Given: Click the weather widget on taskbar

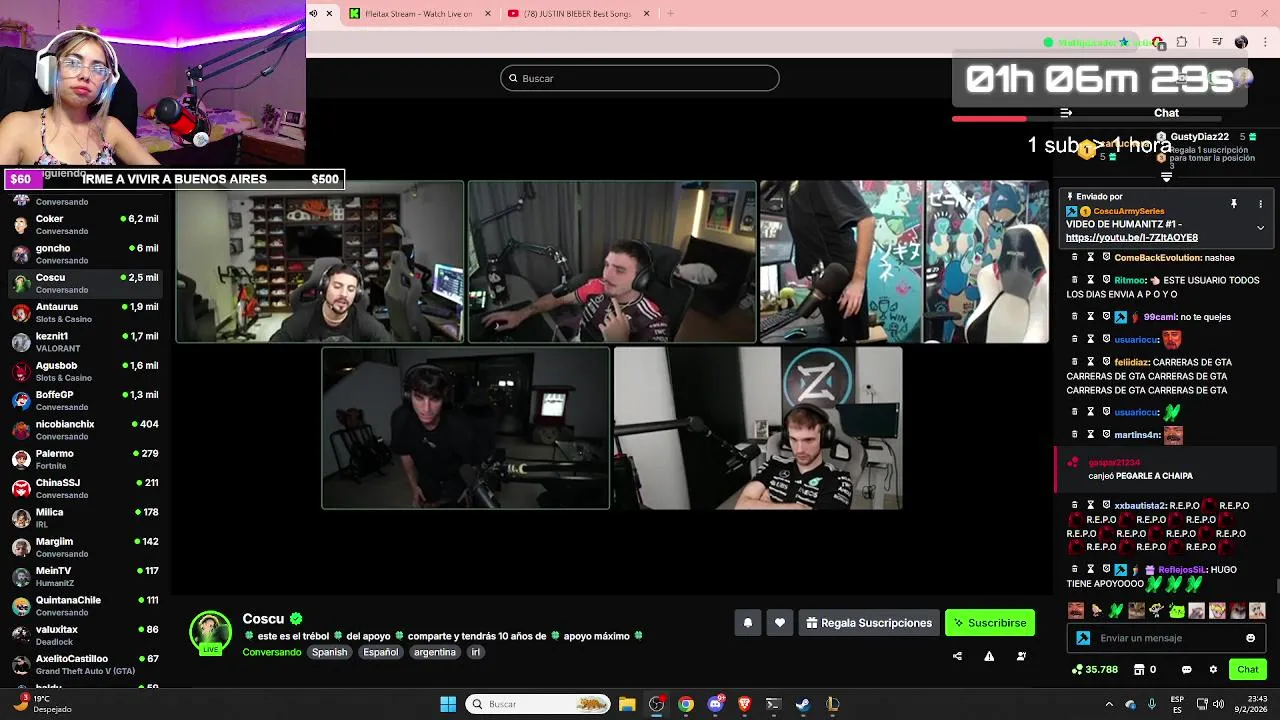Looking at the screenshot, I should [x=40, y=704].
